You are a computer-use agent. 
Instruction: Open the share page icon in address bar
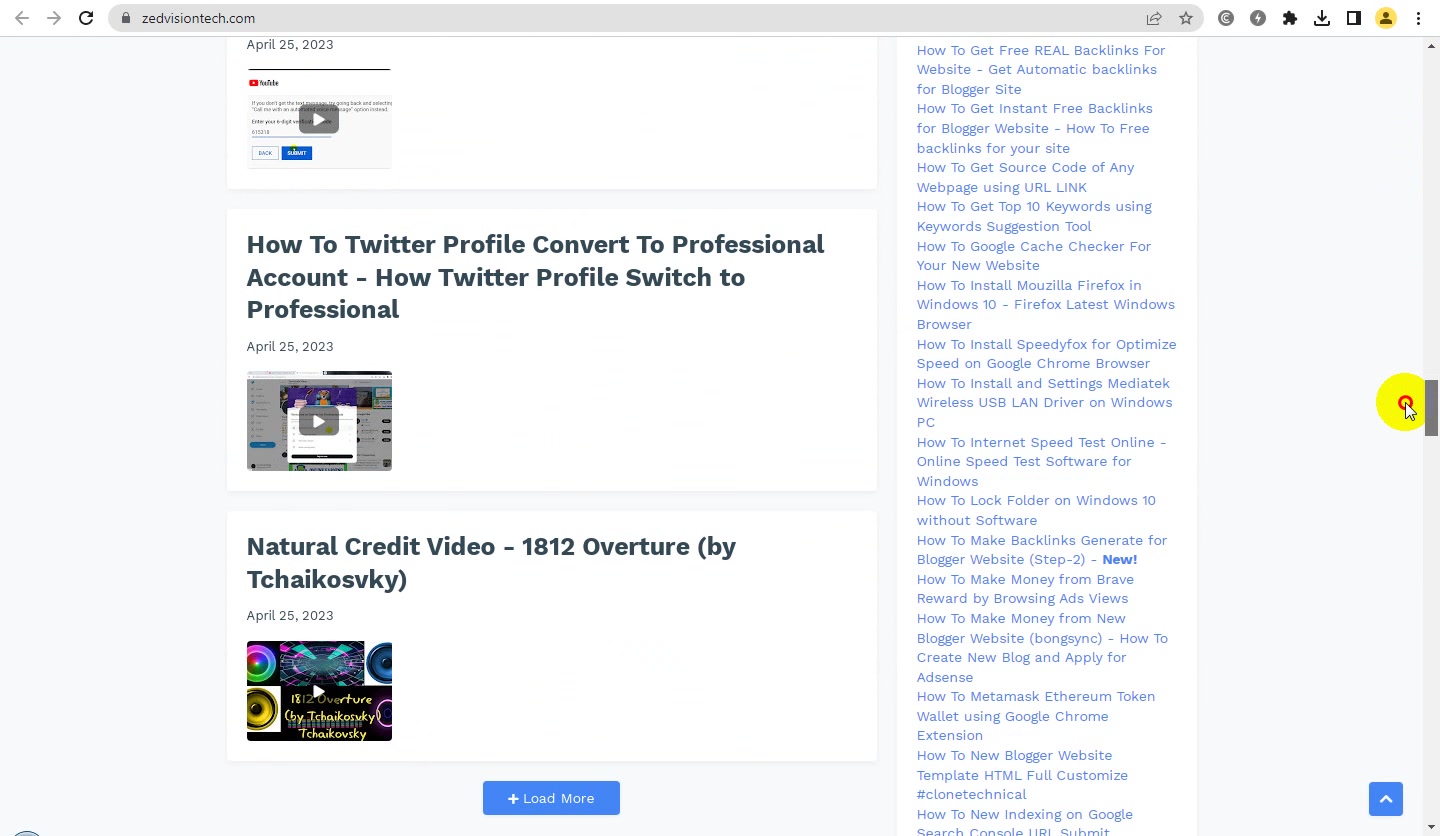click(x=1154, y=18)
